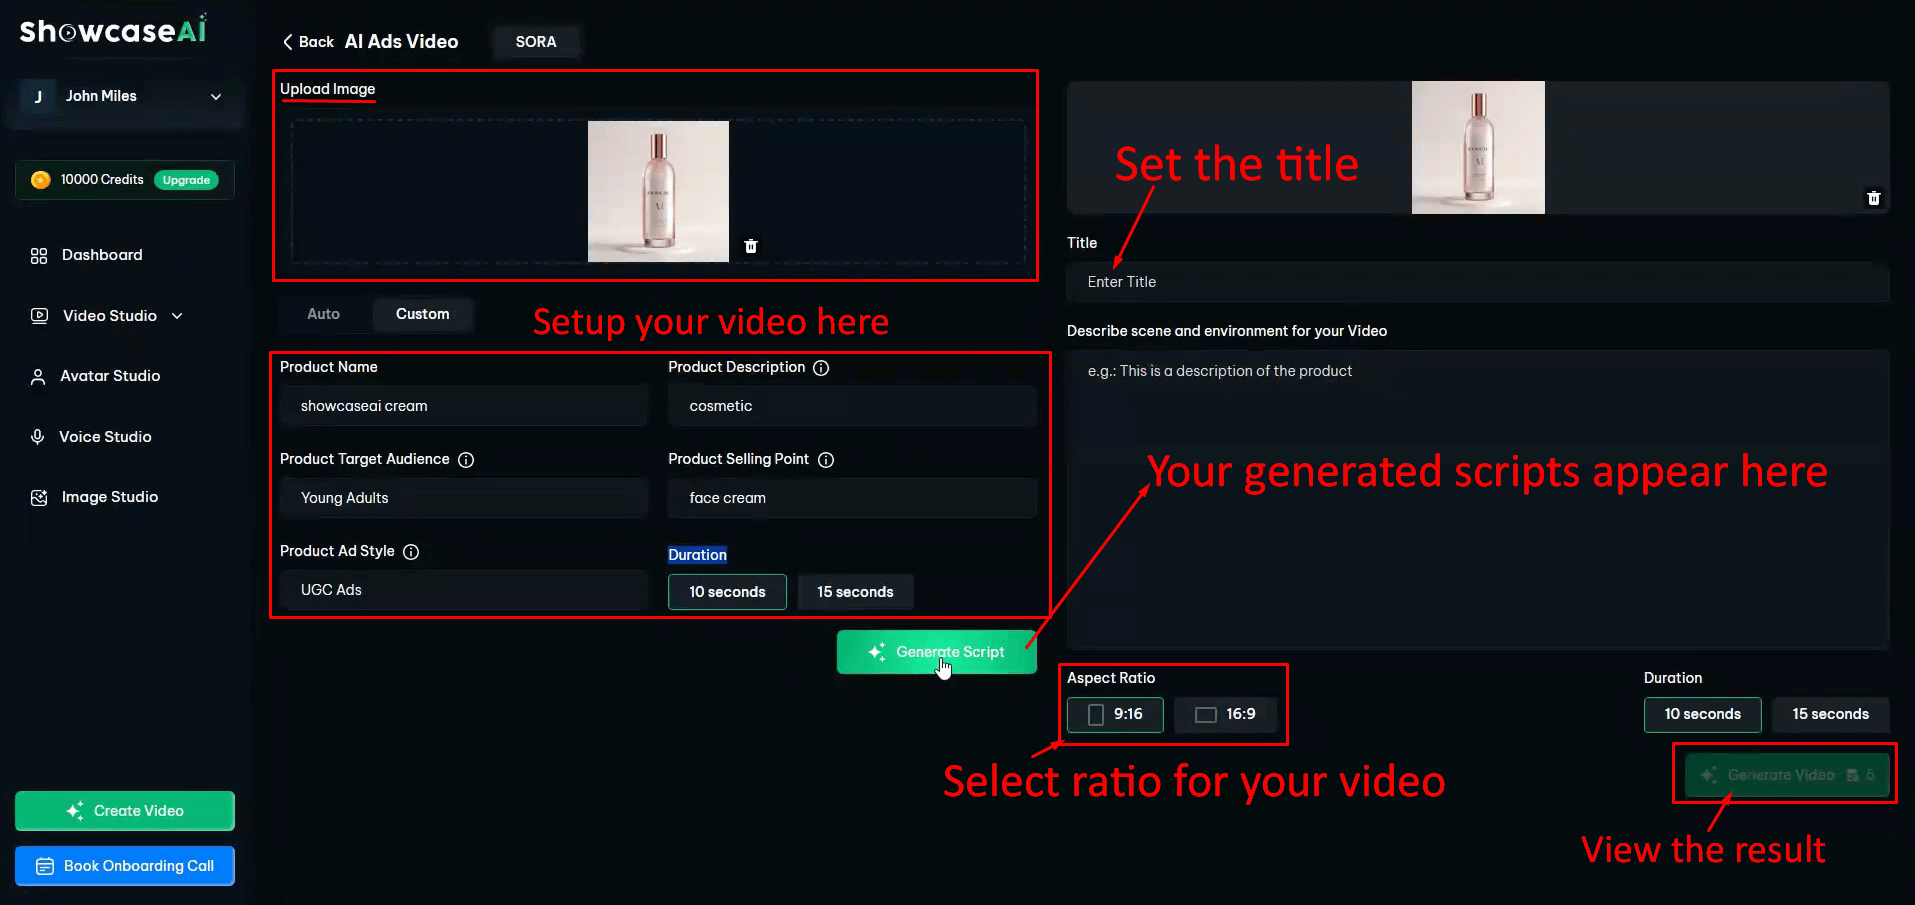Select the Custom tab
The width and height of the screenshot is (1915, 905).
coord(422,314)
